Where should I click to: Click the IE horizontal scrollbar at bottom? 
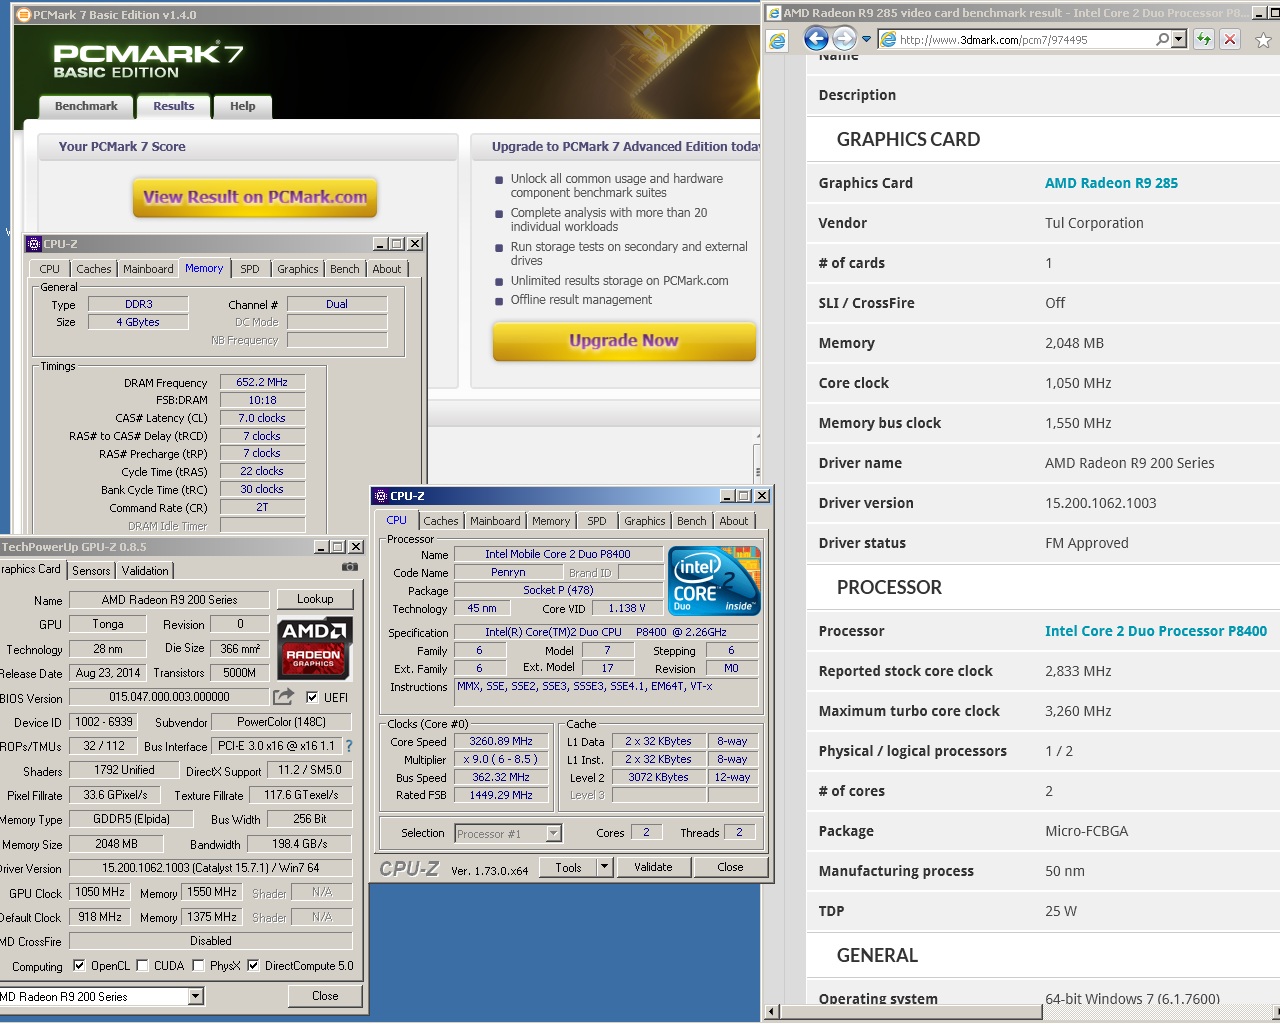[910, 1013]
